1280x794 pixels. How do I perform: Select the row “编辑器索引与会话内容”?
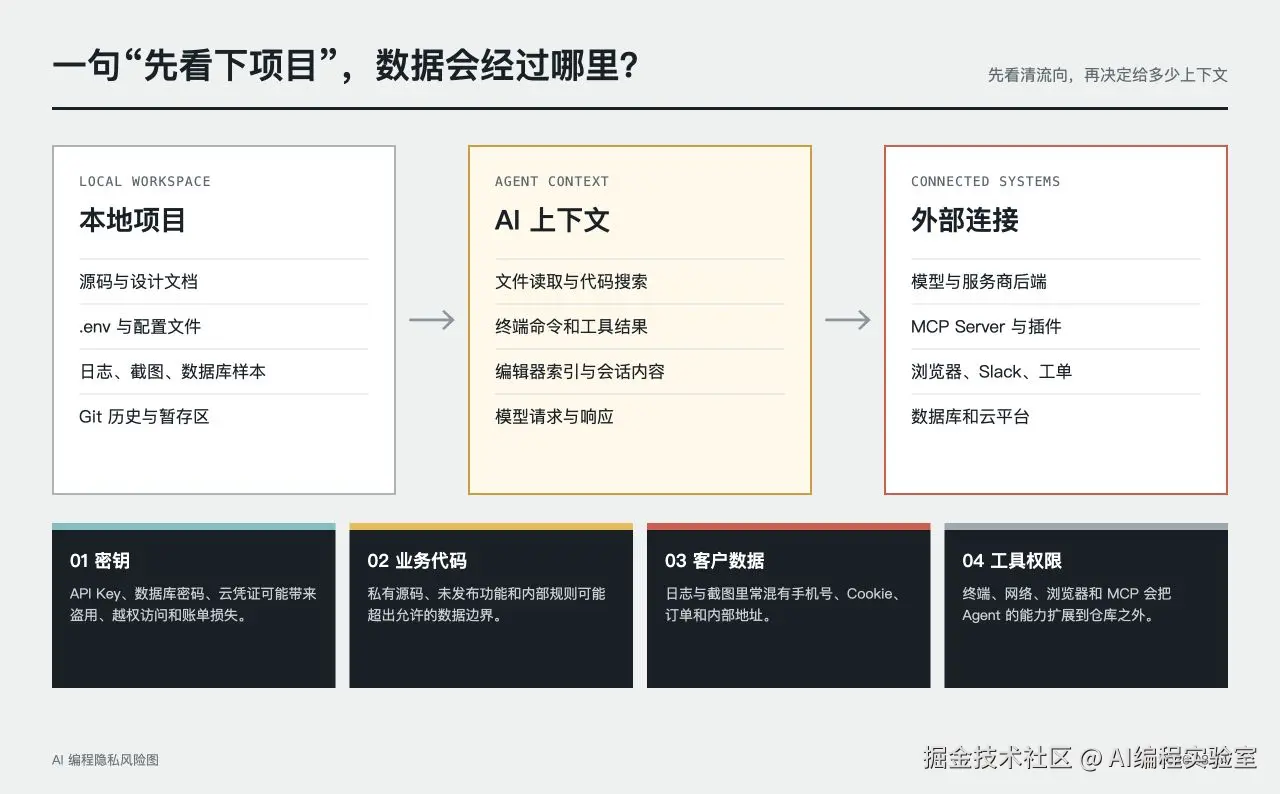click(640, 372)
